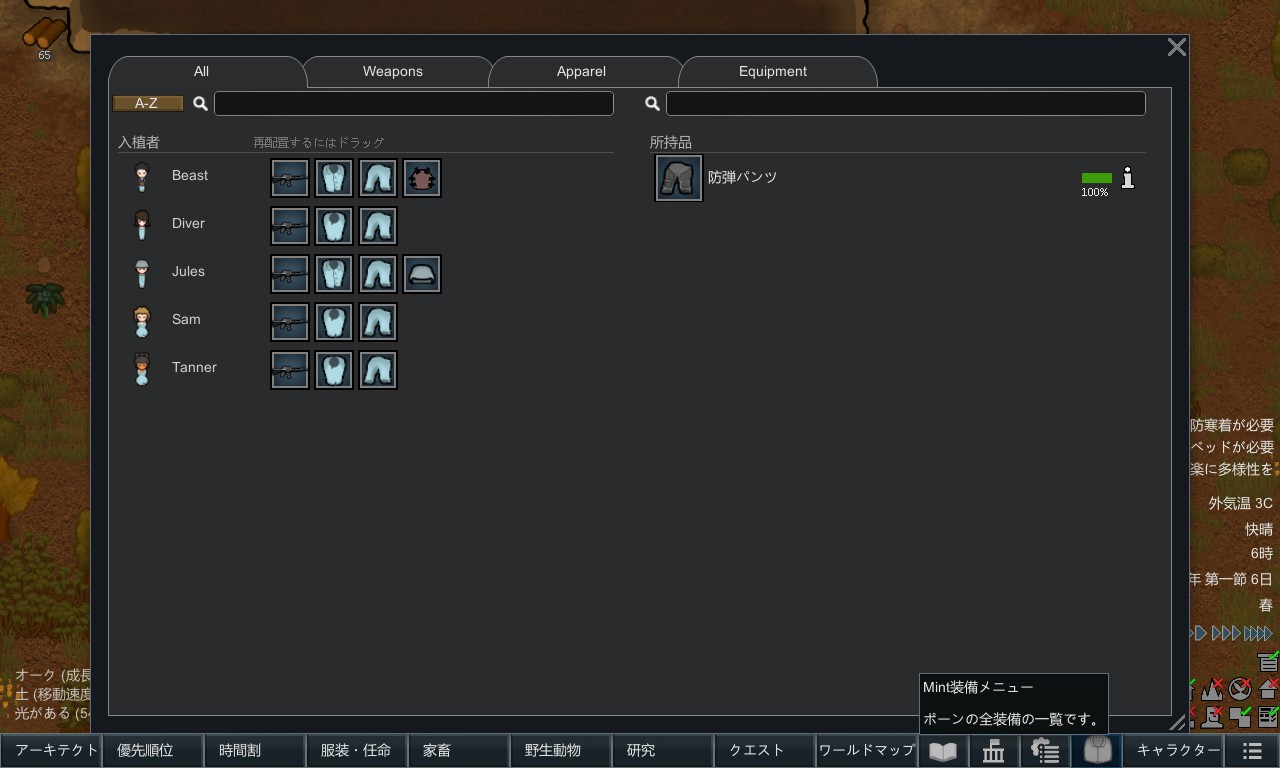1280x768 pixels.
Task: Toggle the A-Z sort button
Action: point(147,103)
